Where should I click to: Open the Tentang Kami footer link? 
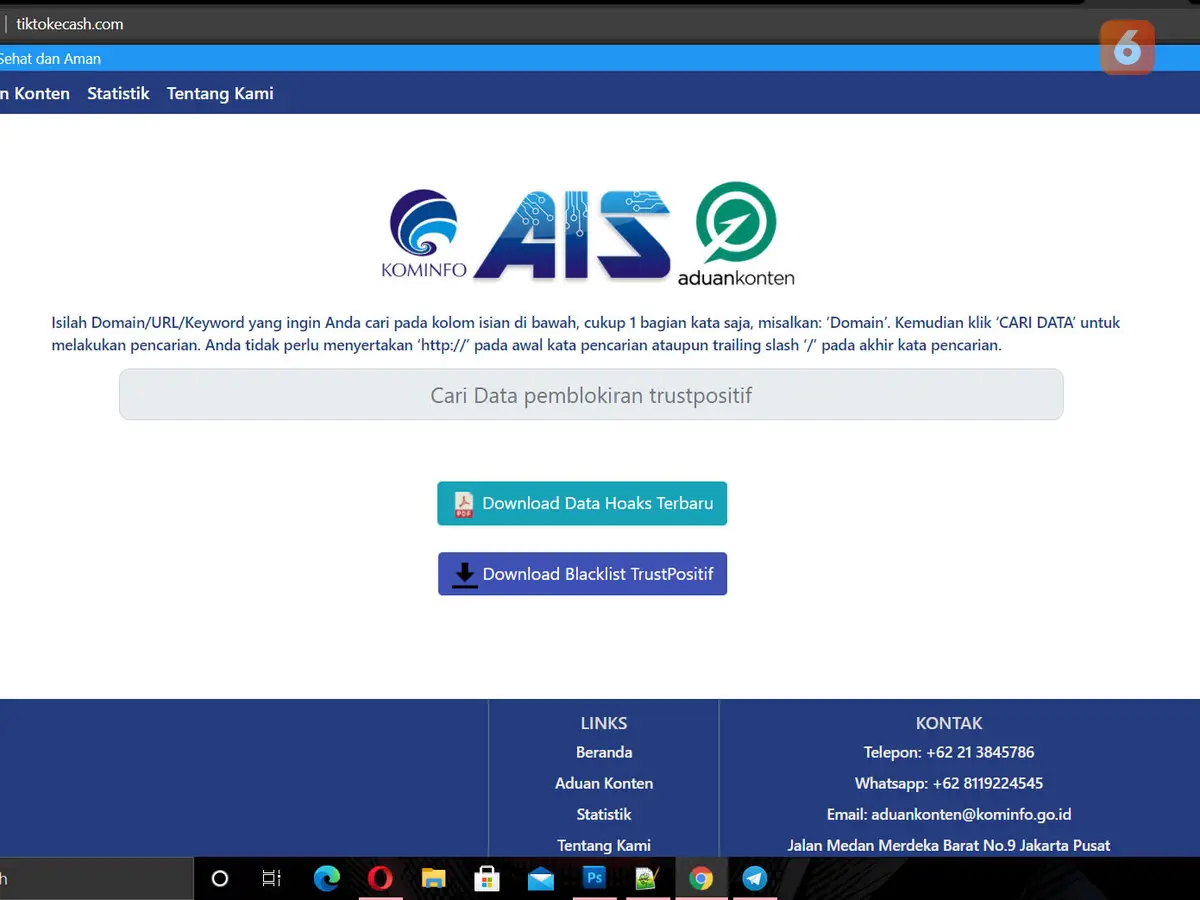(604, 845)
